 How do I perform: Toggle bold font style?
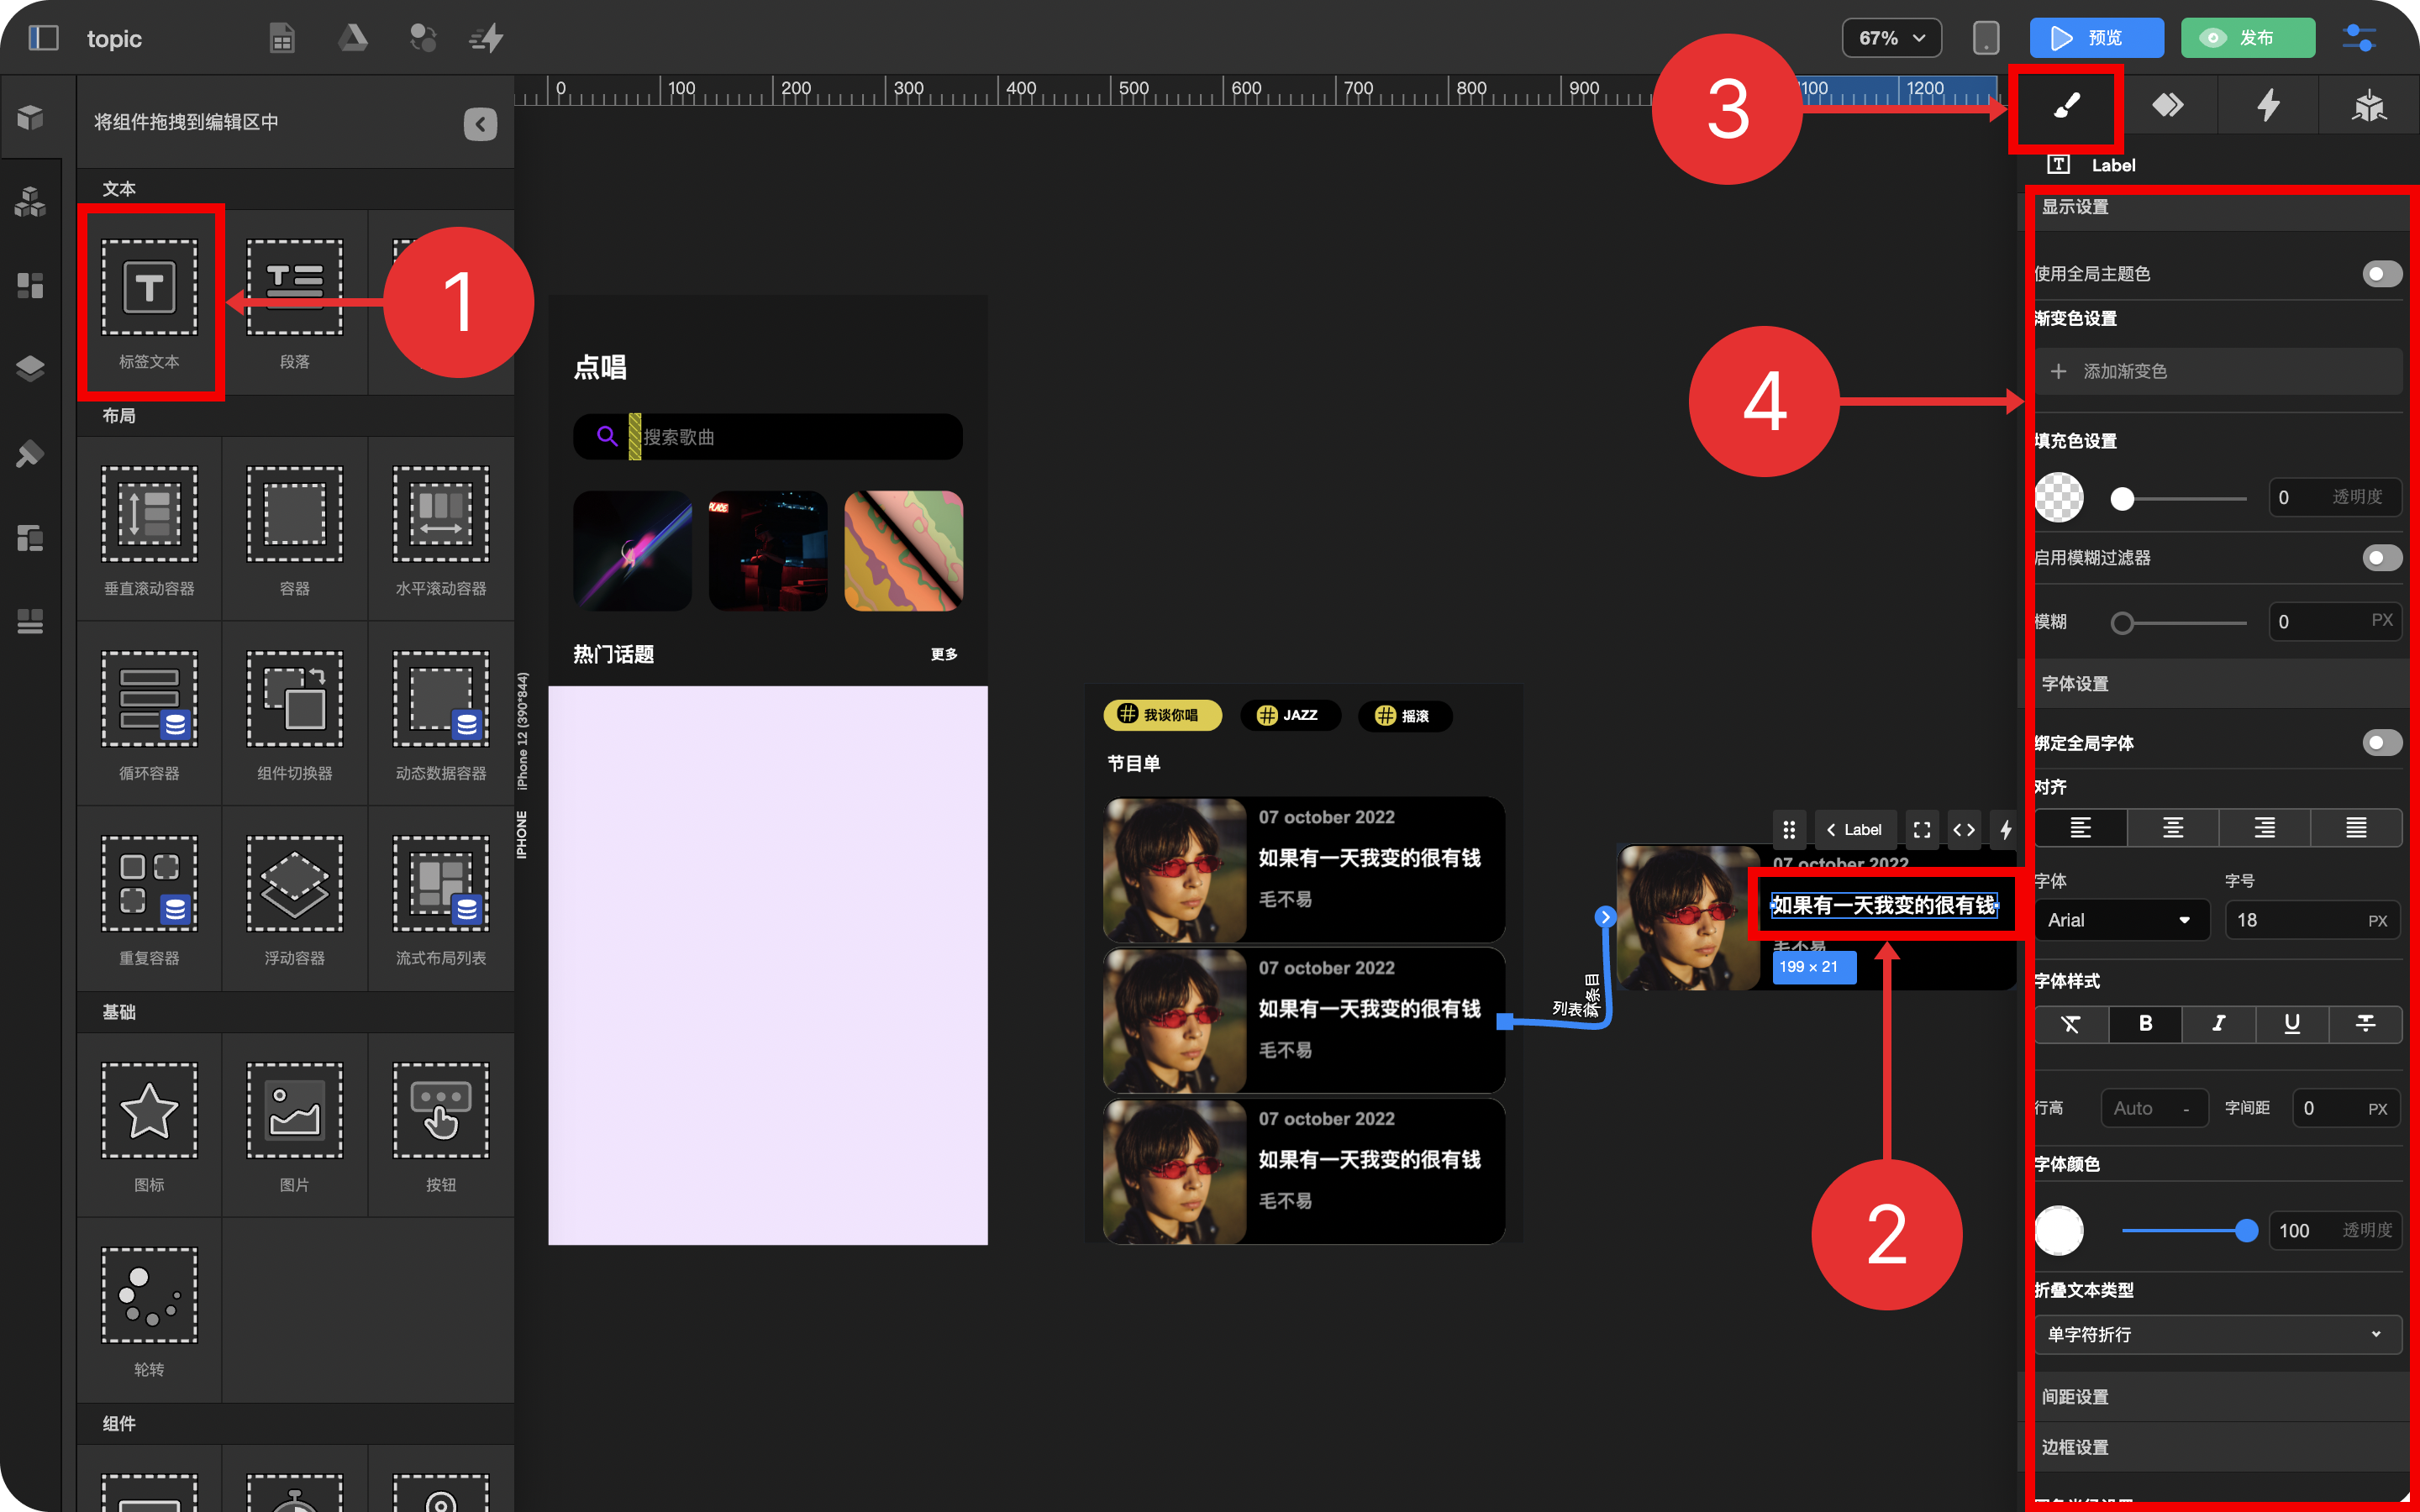[2145, 1023]
